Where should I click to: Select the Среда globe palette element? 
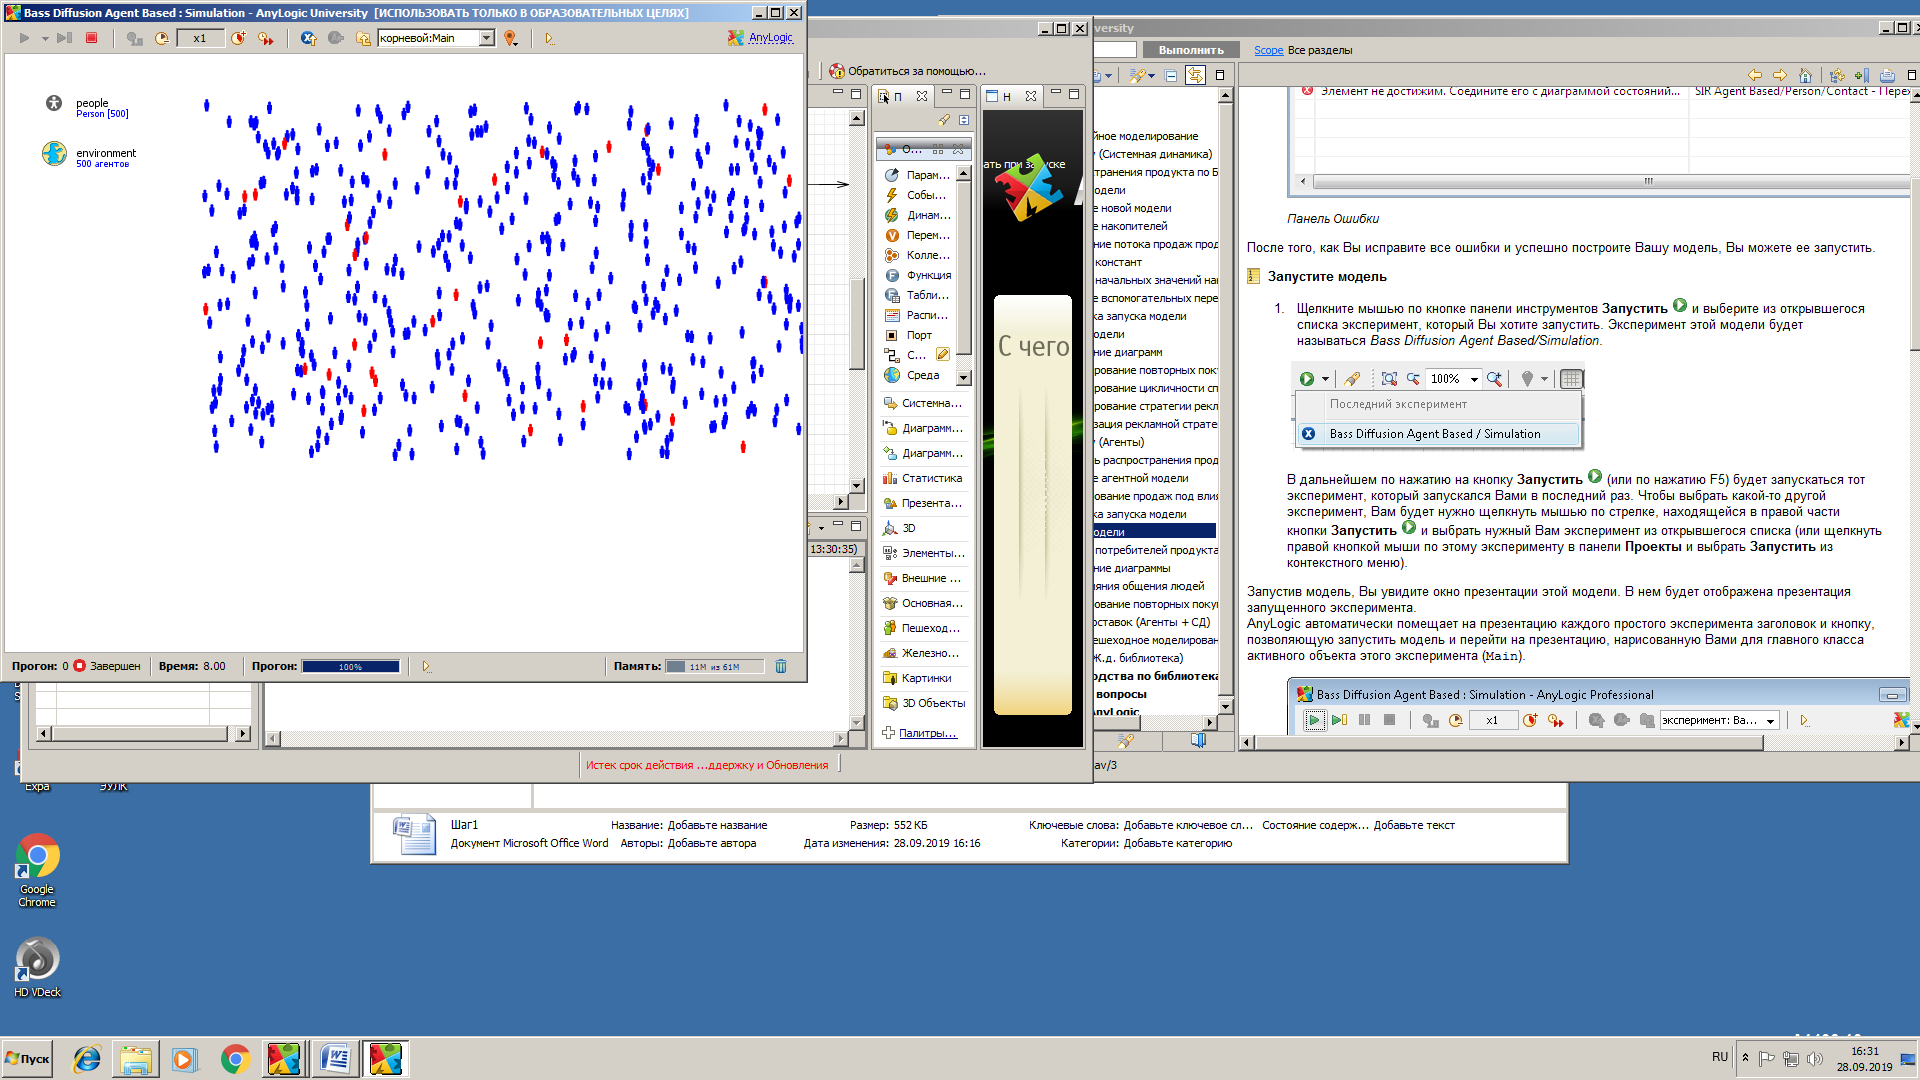tap(912, 375)
